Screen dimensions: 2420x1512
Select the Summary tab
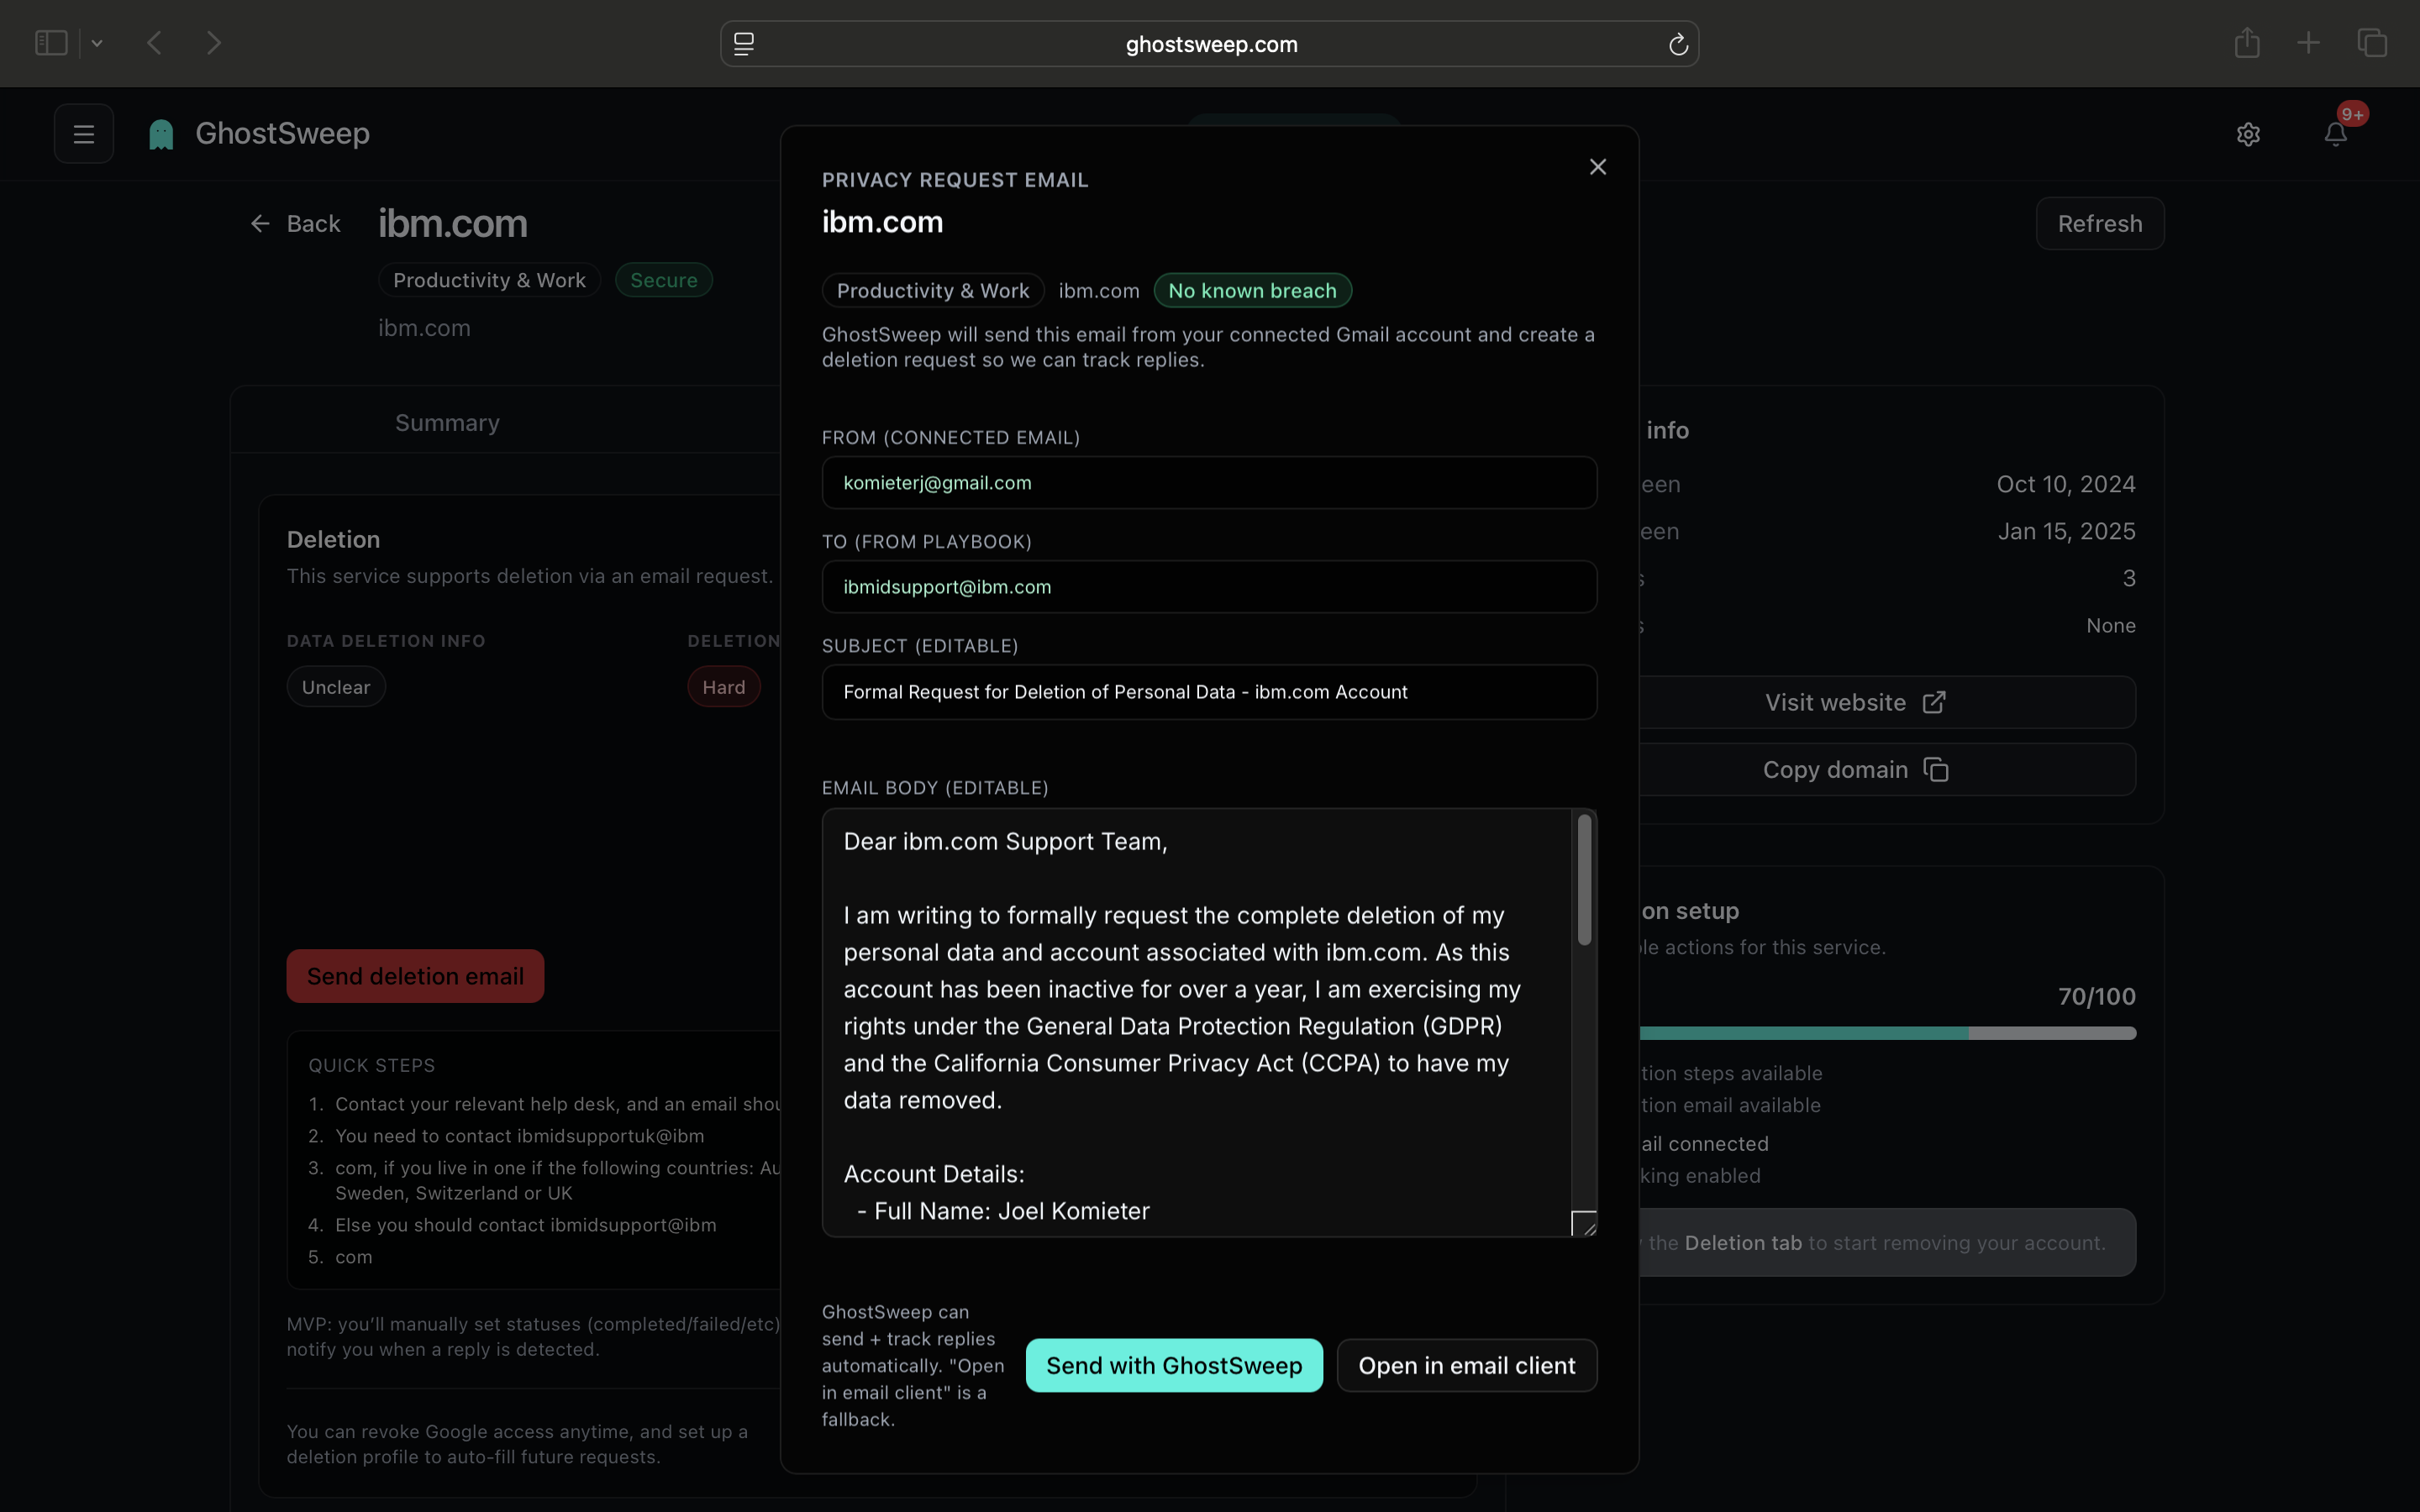pos(447,423)
